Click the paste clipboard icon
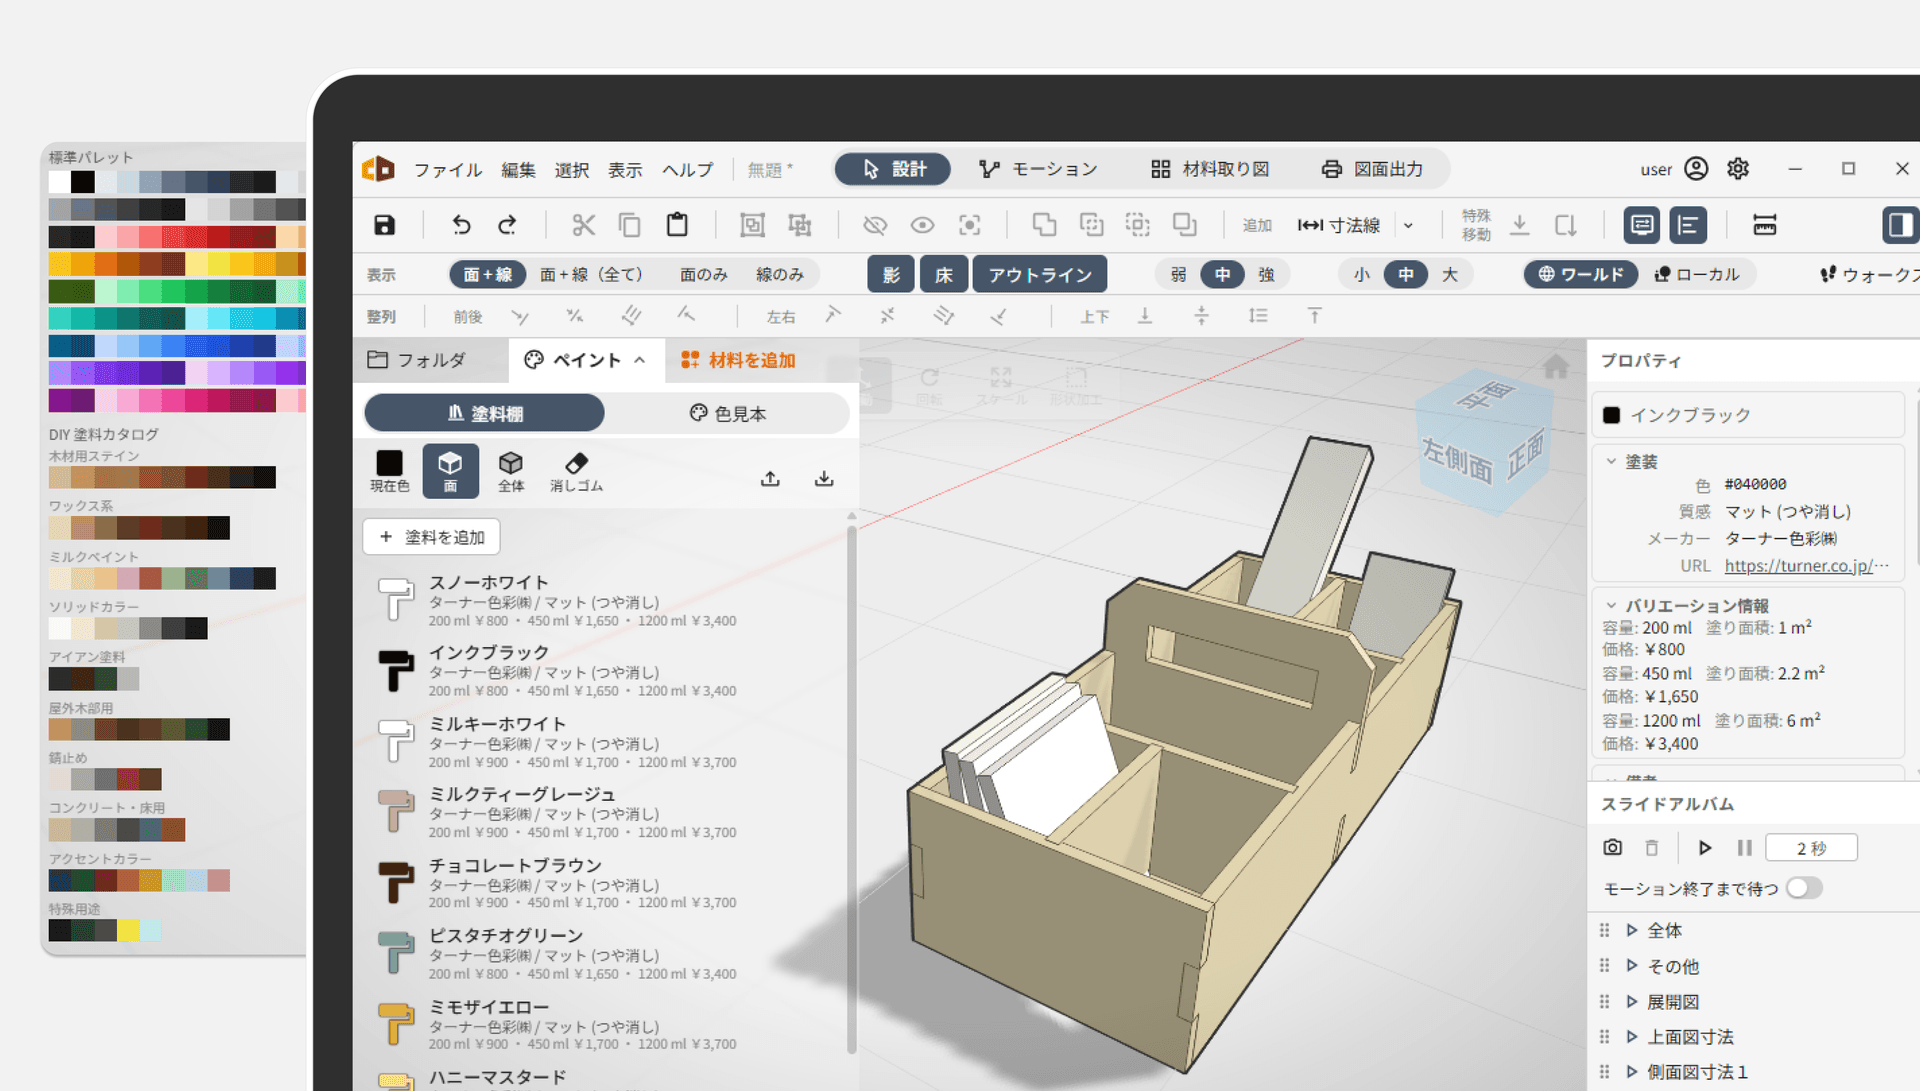The height and width of the screenshot is (1091, 1920). [677, 225]
